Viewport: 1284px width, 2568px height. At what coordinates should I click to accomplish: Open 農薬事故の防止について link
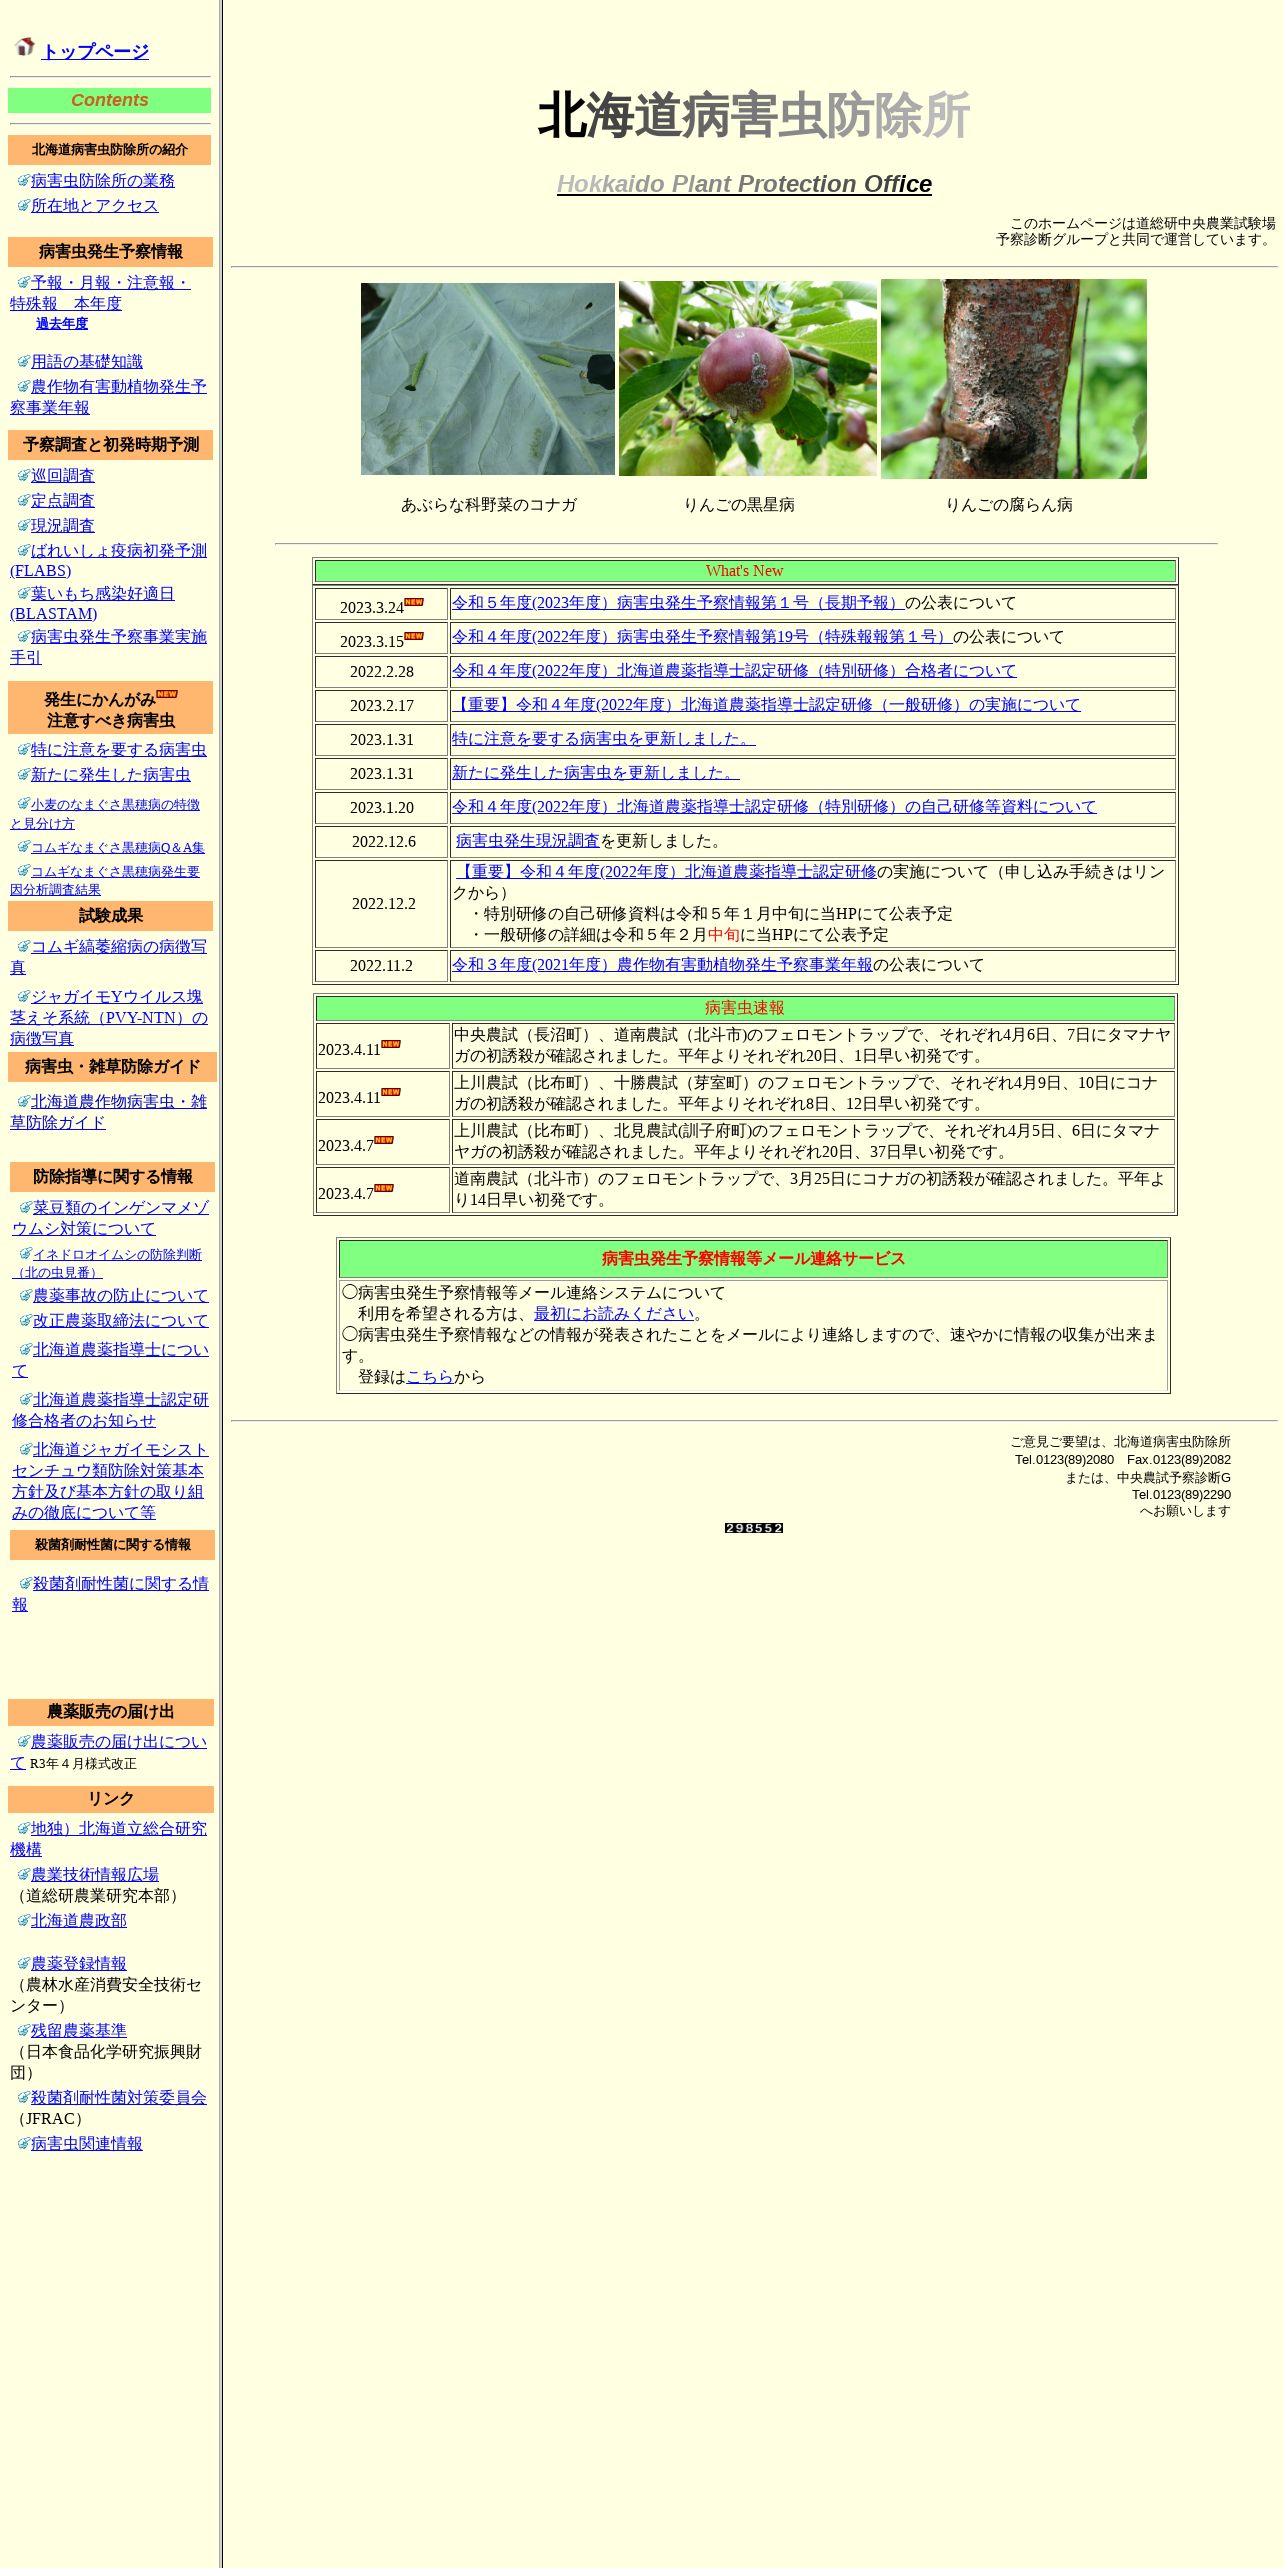(x=120, y=1296)
